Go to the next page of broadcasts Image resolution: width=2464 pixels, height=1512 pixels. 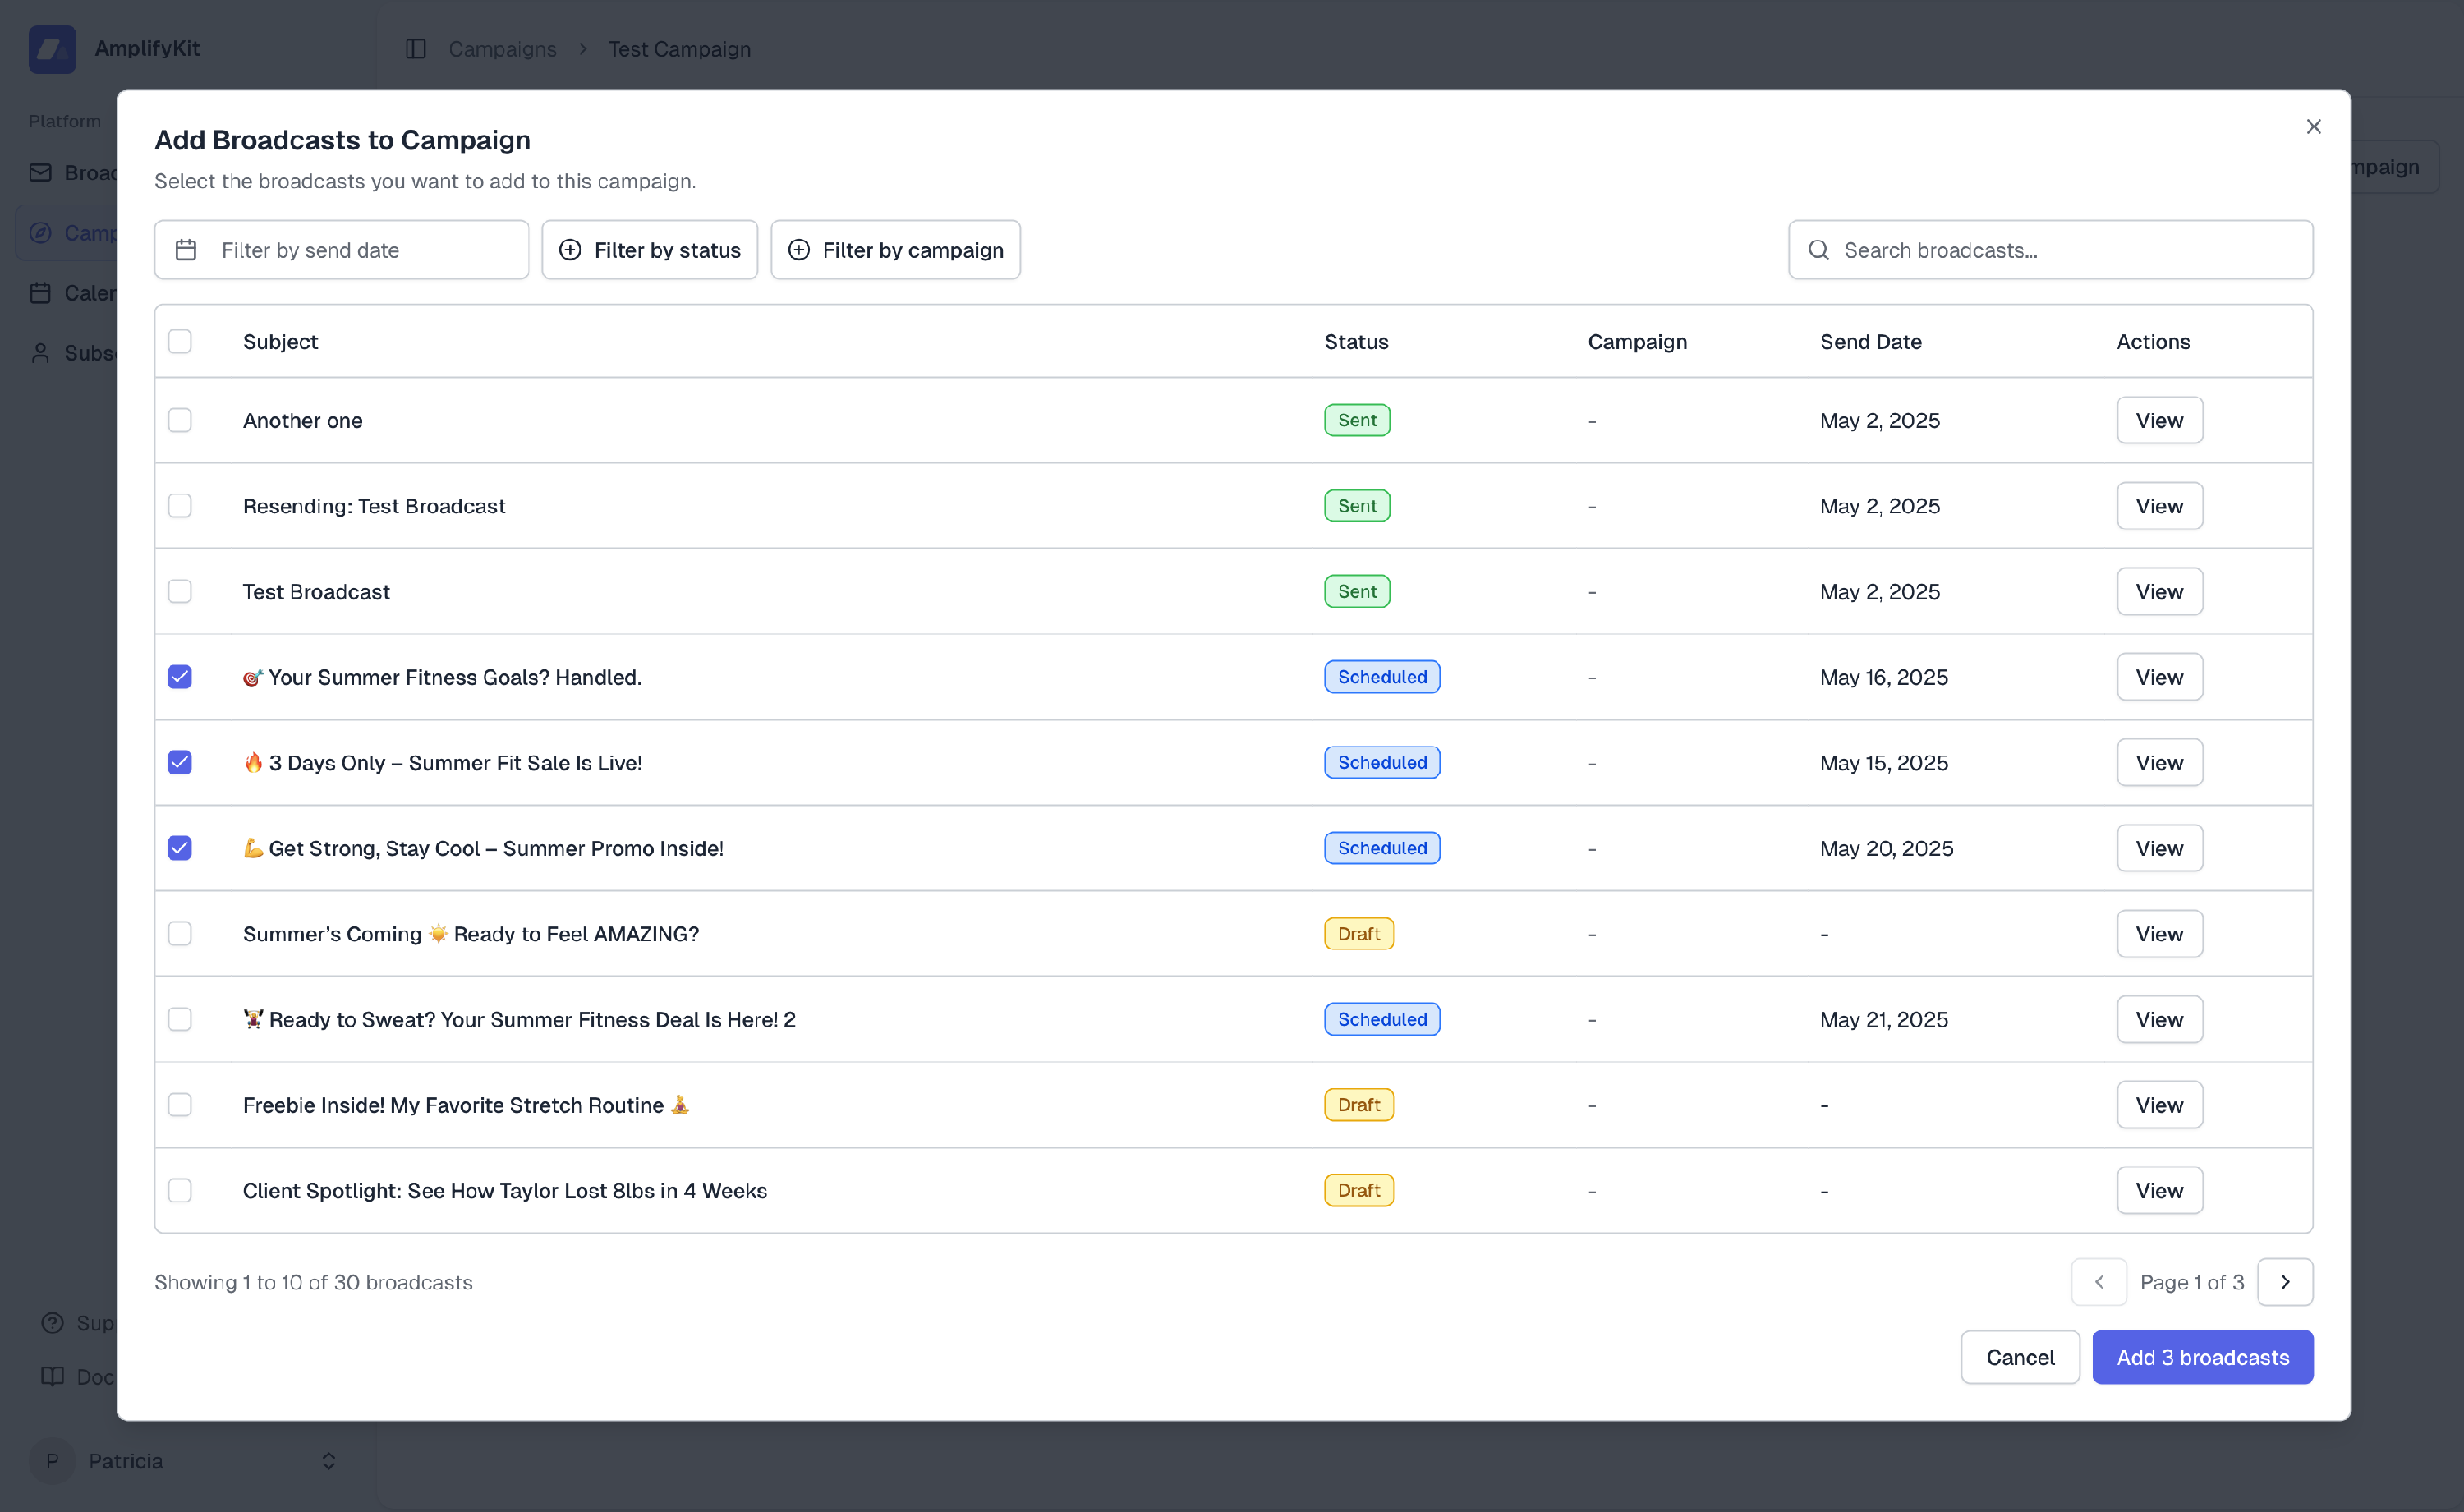pos(2284,1282)
